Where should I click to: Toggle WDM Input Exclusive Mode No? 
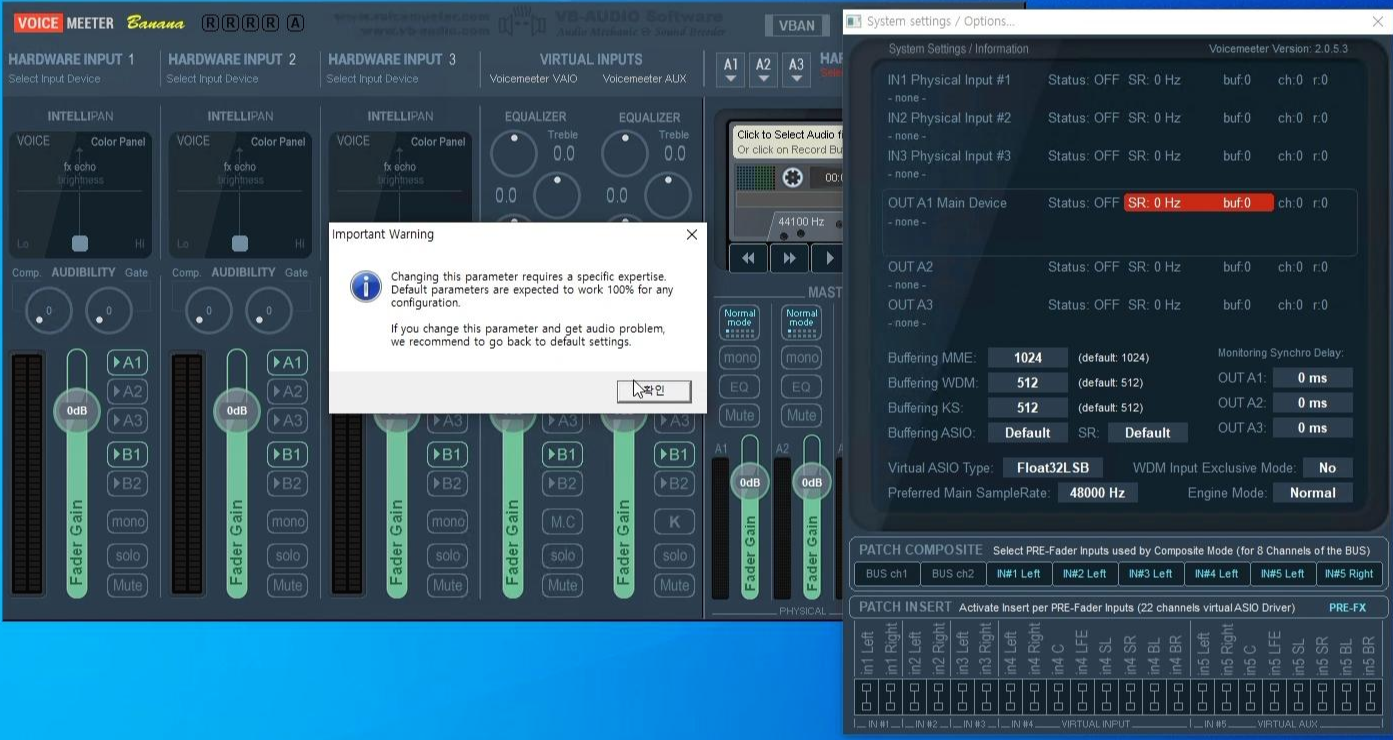click(x=1328, y=468)
